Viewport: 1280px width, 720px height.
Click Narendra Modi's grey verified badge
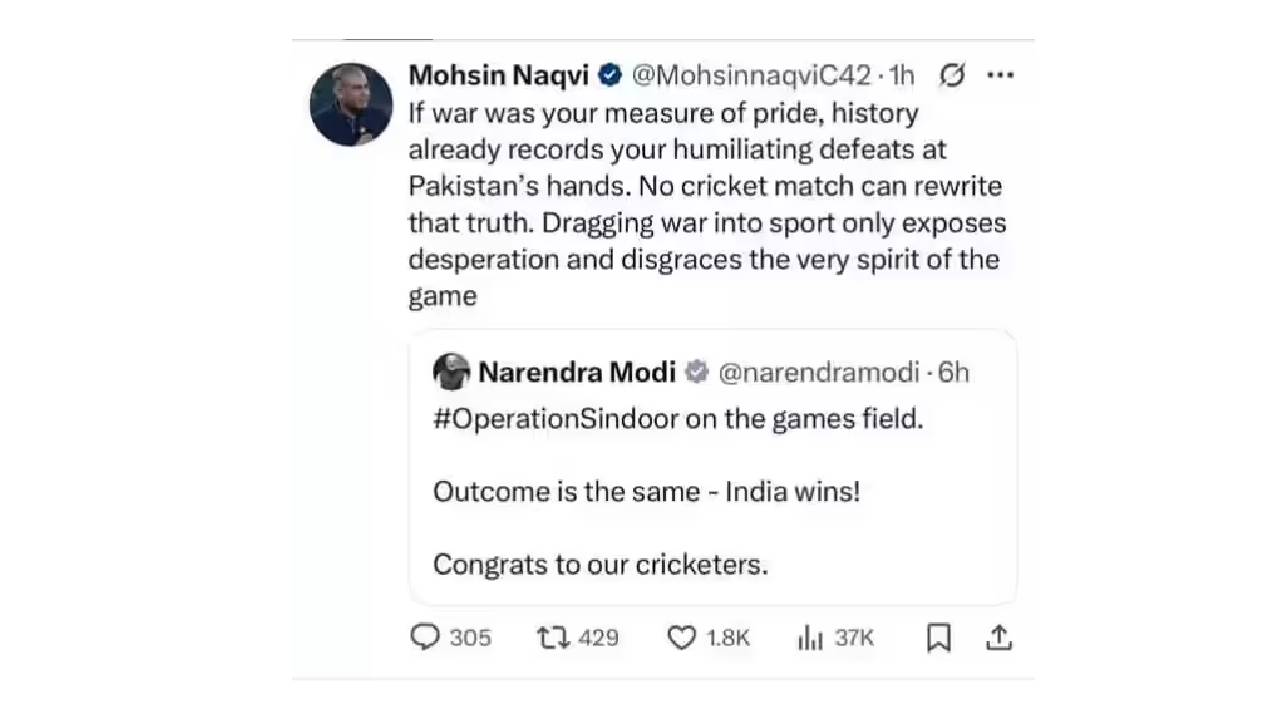pyautogui.click(x=696, y=372)
